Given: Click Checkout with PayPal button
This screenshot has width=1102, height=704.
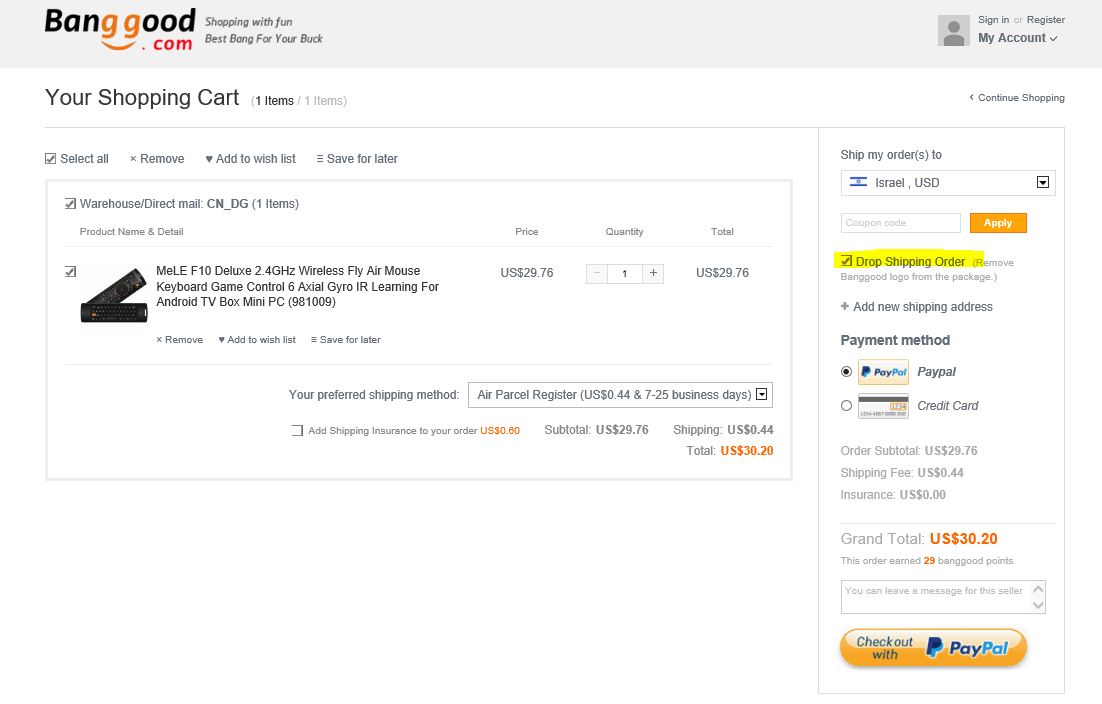Looking at the screenshot, I should point(932,648).
